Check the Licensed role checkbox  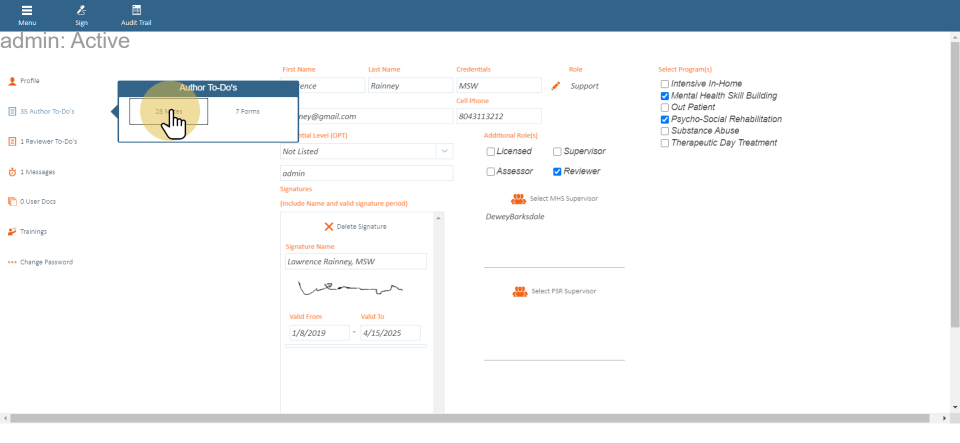coord(491,152)
